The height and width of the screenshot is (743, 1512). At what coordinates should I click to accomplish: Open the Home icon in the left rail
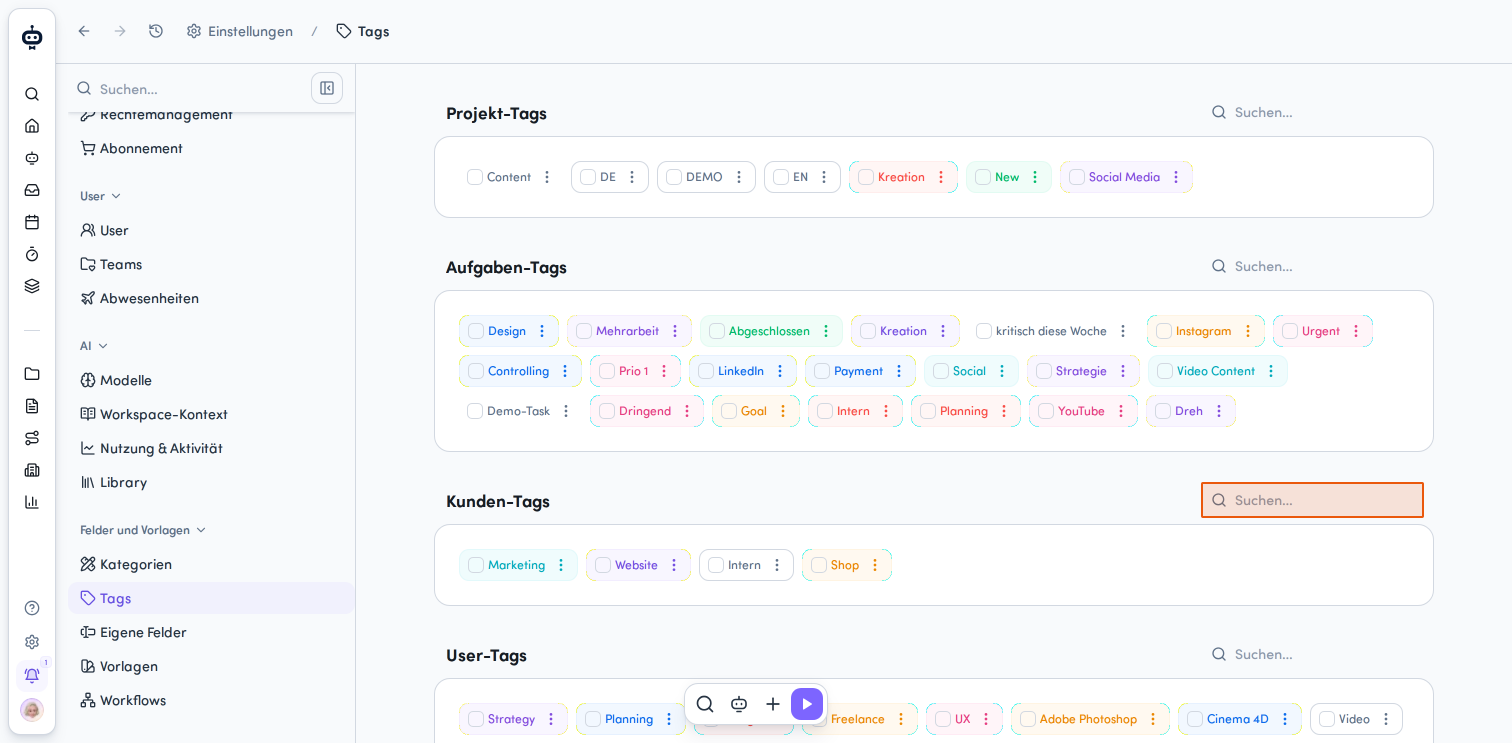[32, 126]
